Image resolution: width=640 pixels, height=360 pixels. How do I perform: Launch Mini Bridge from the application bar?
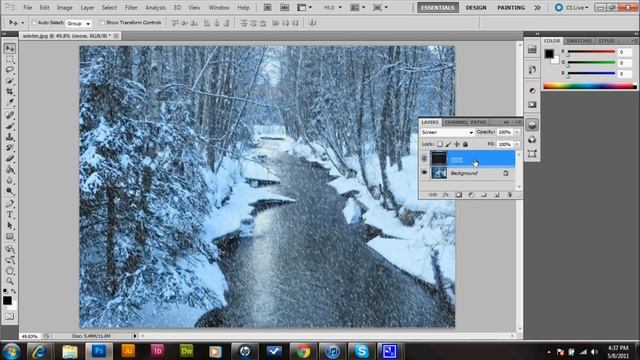(x=284, y=7)
